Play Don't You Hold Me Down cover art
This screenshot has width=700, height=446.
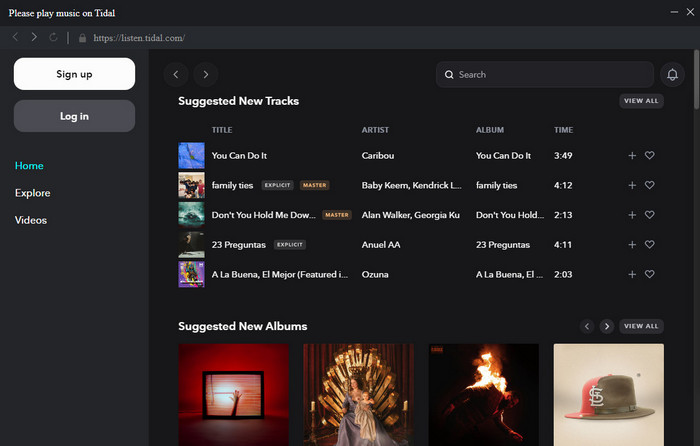pos(192,215)
